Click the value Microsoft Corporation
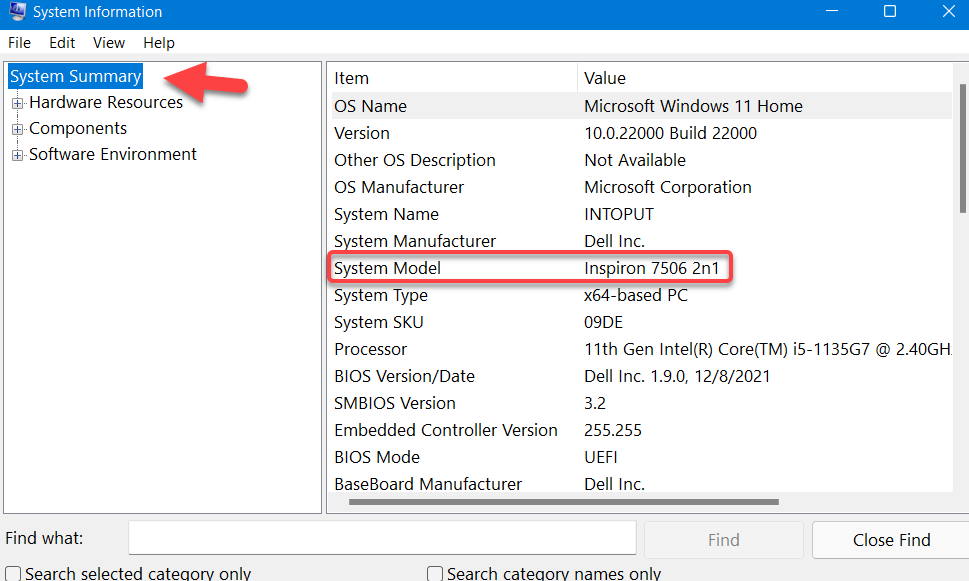 click(x=667, y=187)
